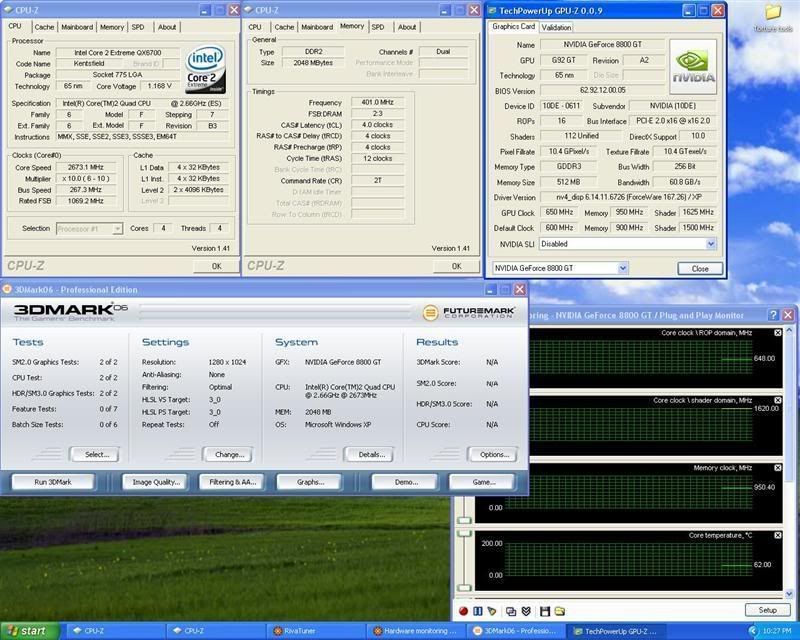Expand the GeForce 8800 GT card selector dropdown

(621, 268)
